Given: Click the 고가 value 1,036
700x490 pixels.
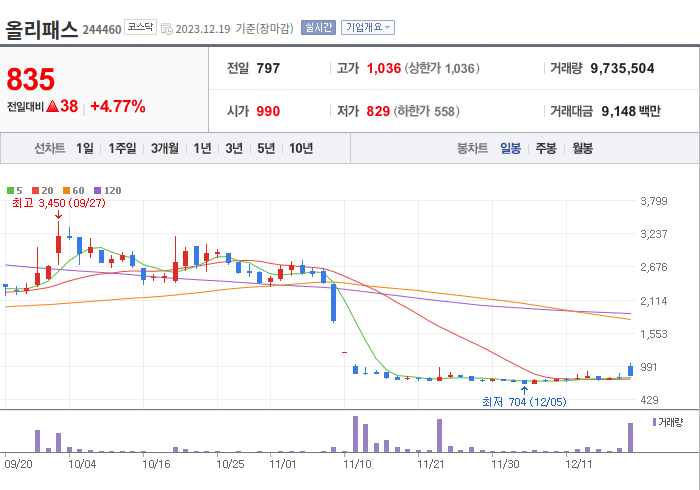Looking at the screenshot, I should coord(384,68).
